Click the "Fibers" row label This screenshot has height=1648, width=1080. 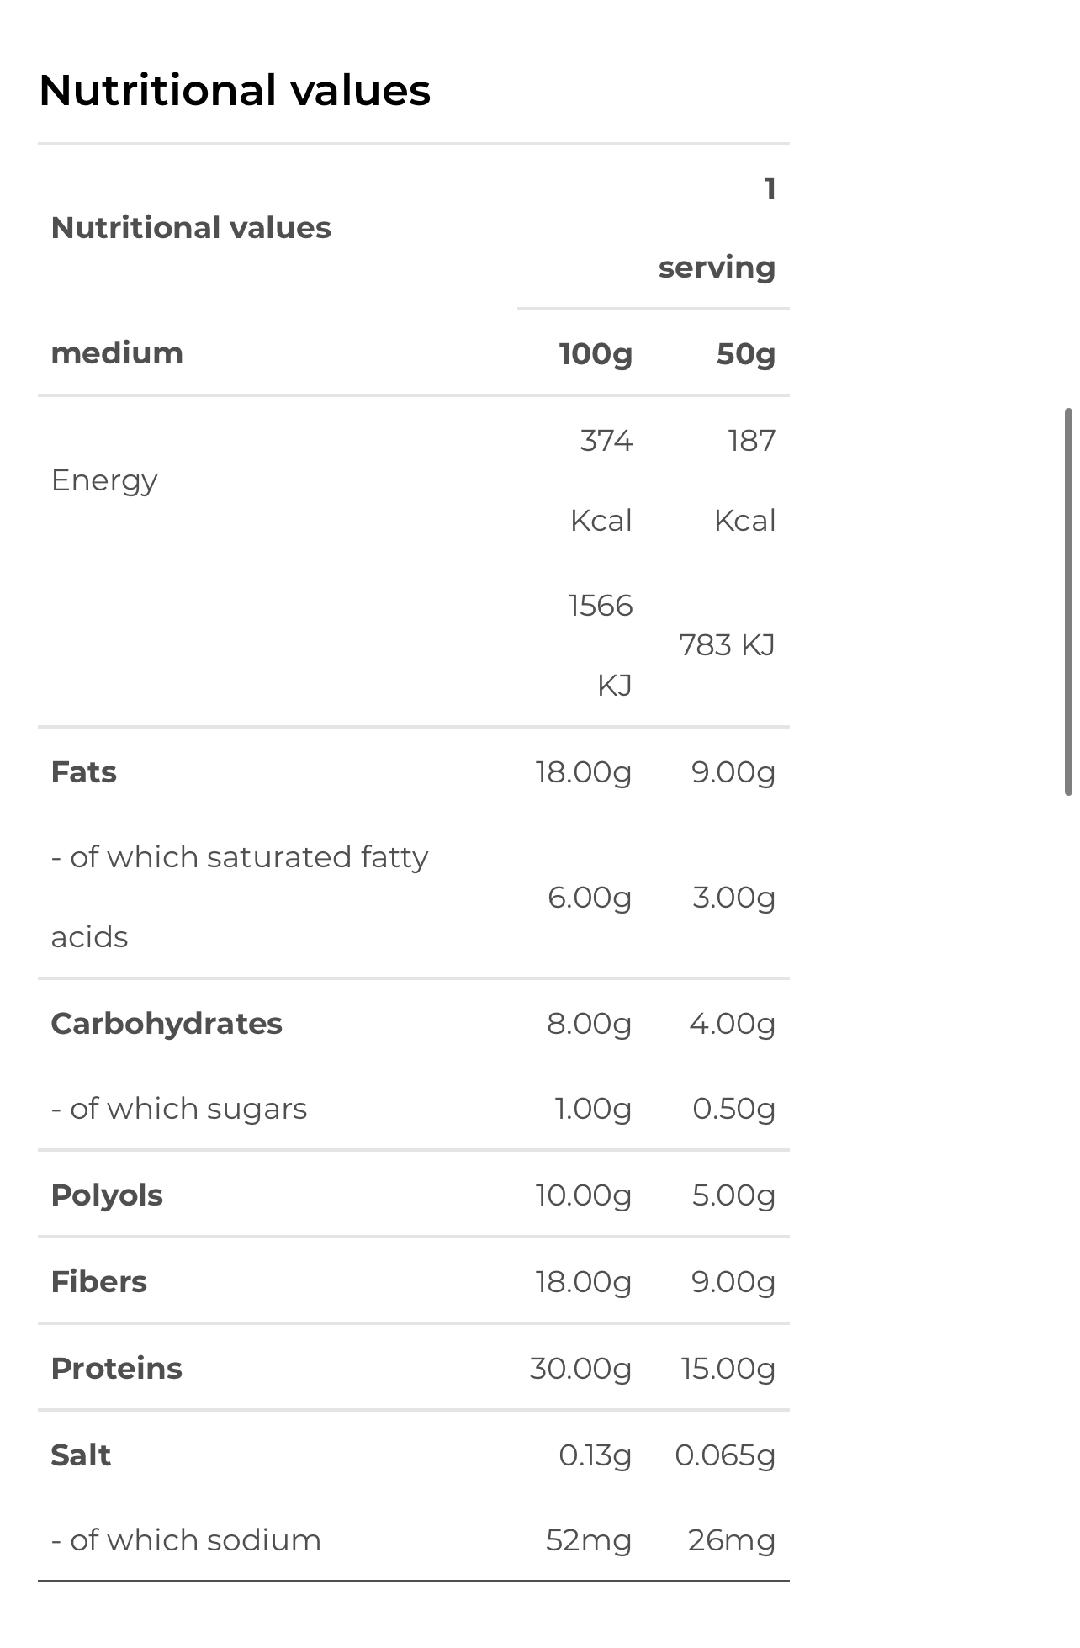98,1282
